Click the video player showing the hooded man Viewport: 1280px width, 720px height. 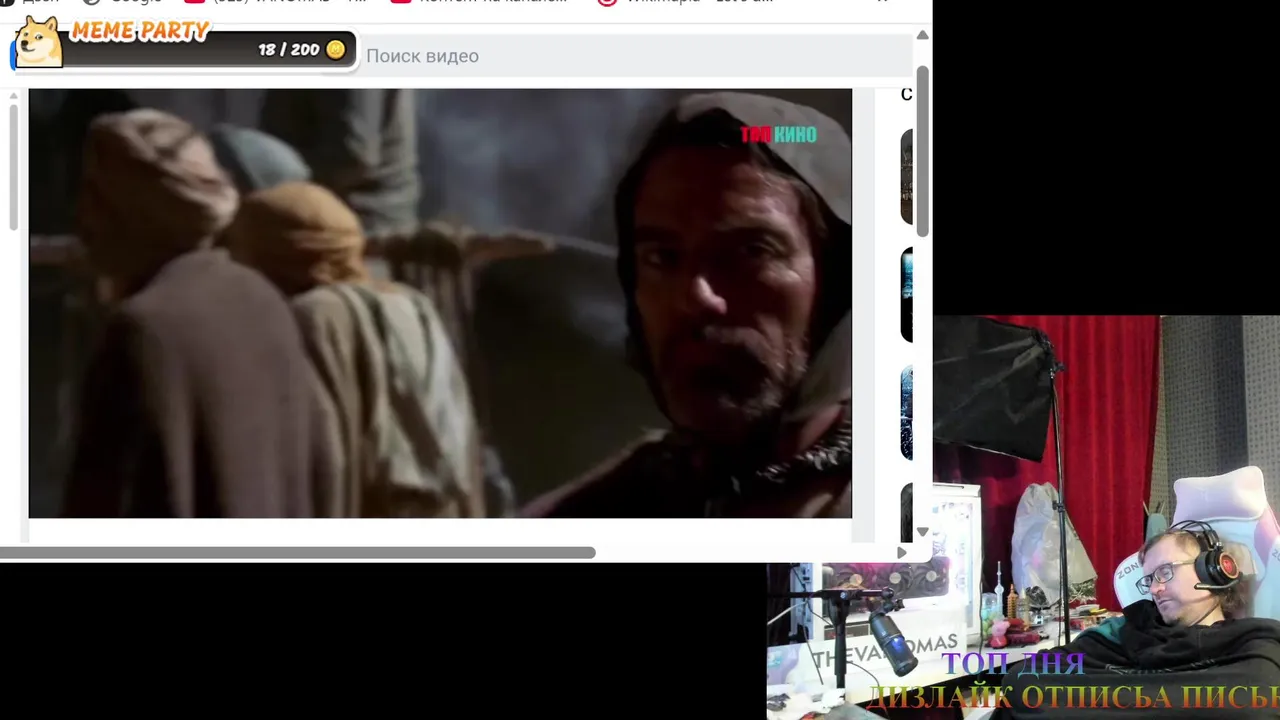[x=440, y=303]
